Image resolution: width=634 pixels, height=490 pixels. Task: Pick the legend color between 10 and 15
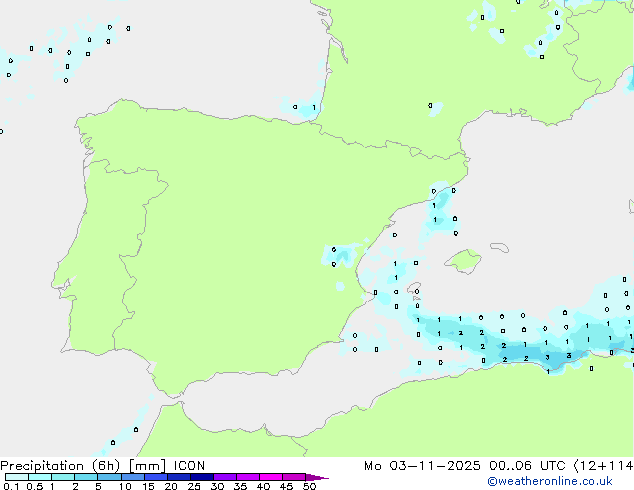(133, 477)
